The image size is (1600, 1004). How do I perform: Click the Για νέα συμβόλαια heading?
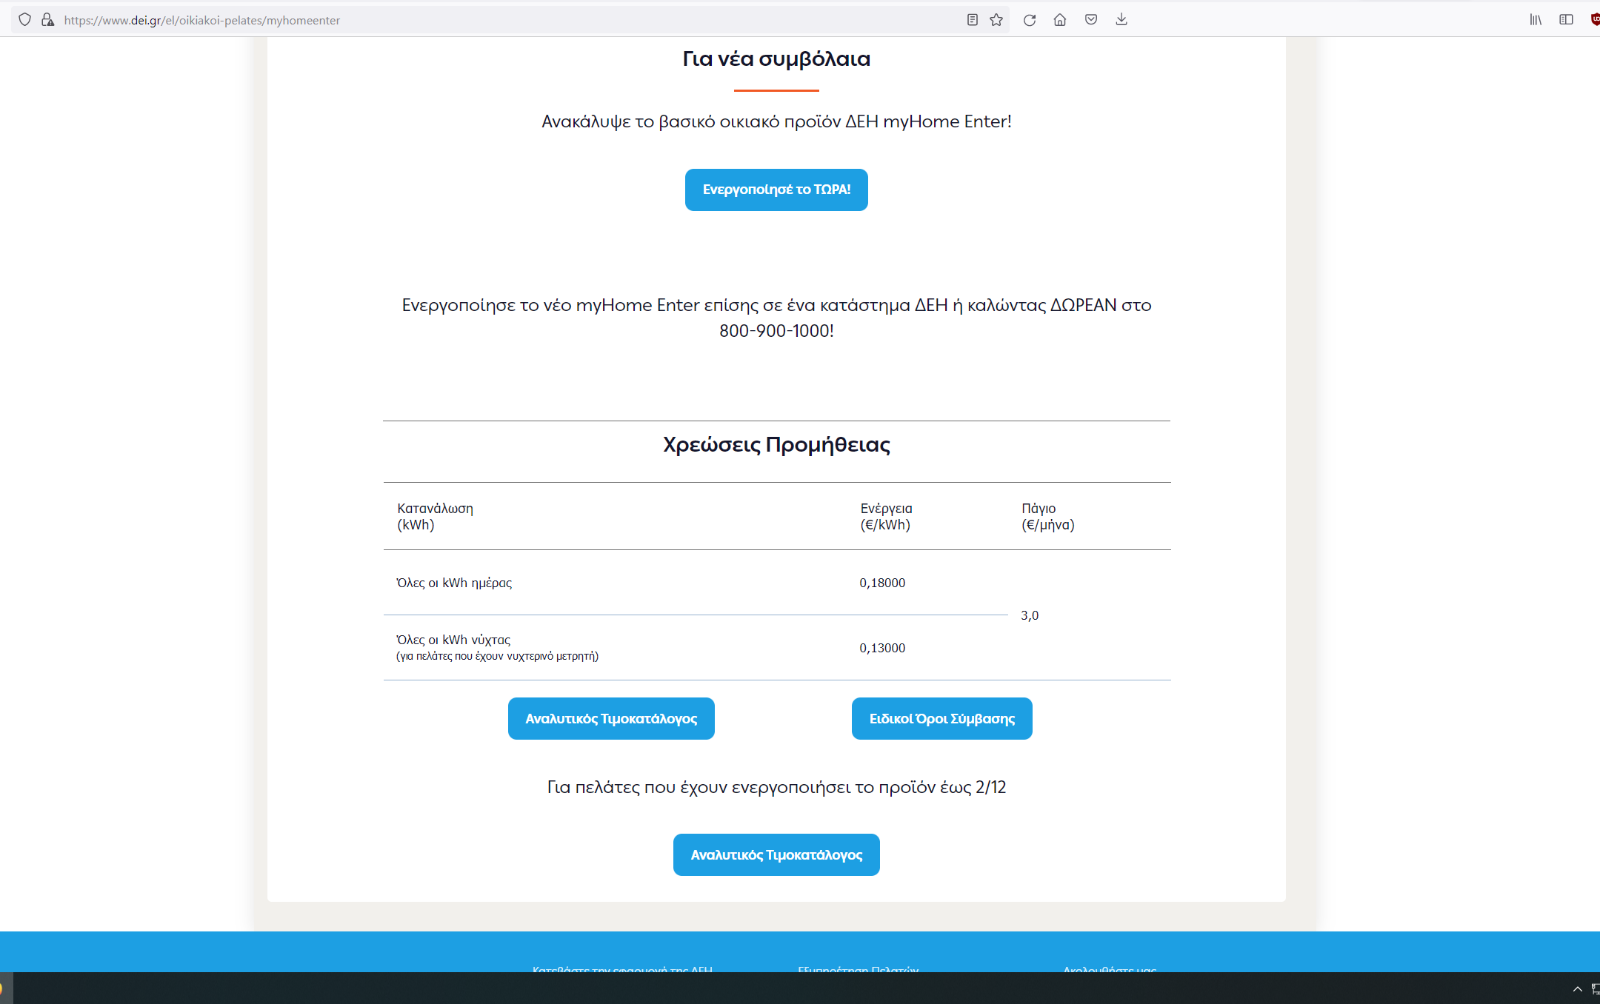(x=776, y=59)
